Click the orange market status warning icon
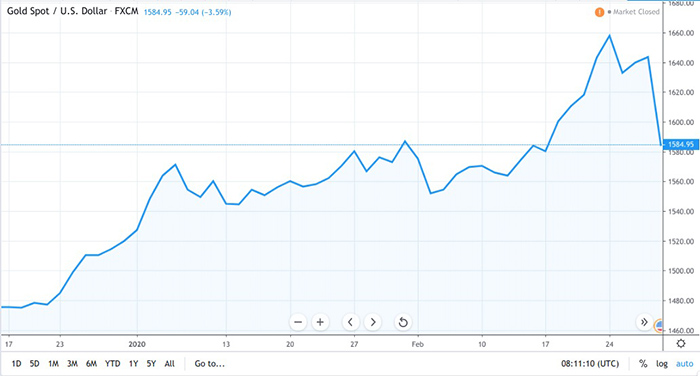 click(x=600, y=12)
